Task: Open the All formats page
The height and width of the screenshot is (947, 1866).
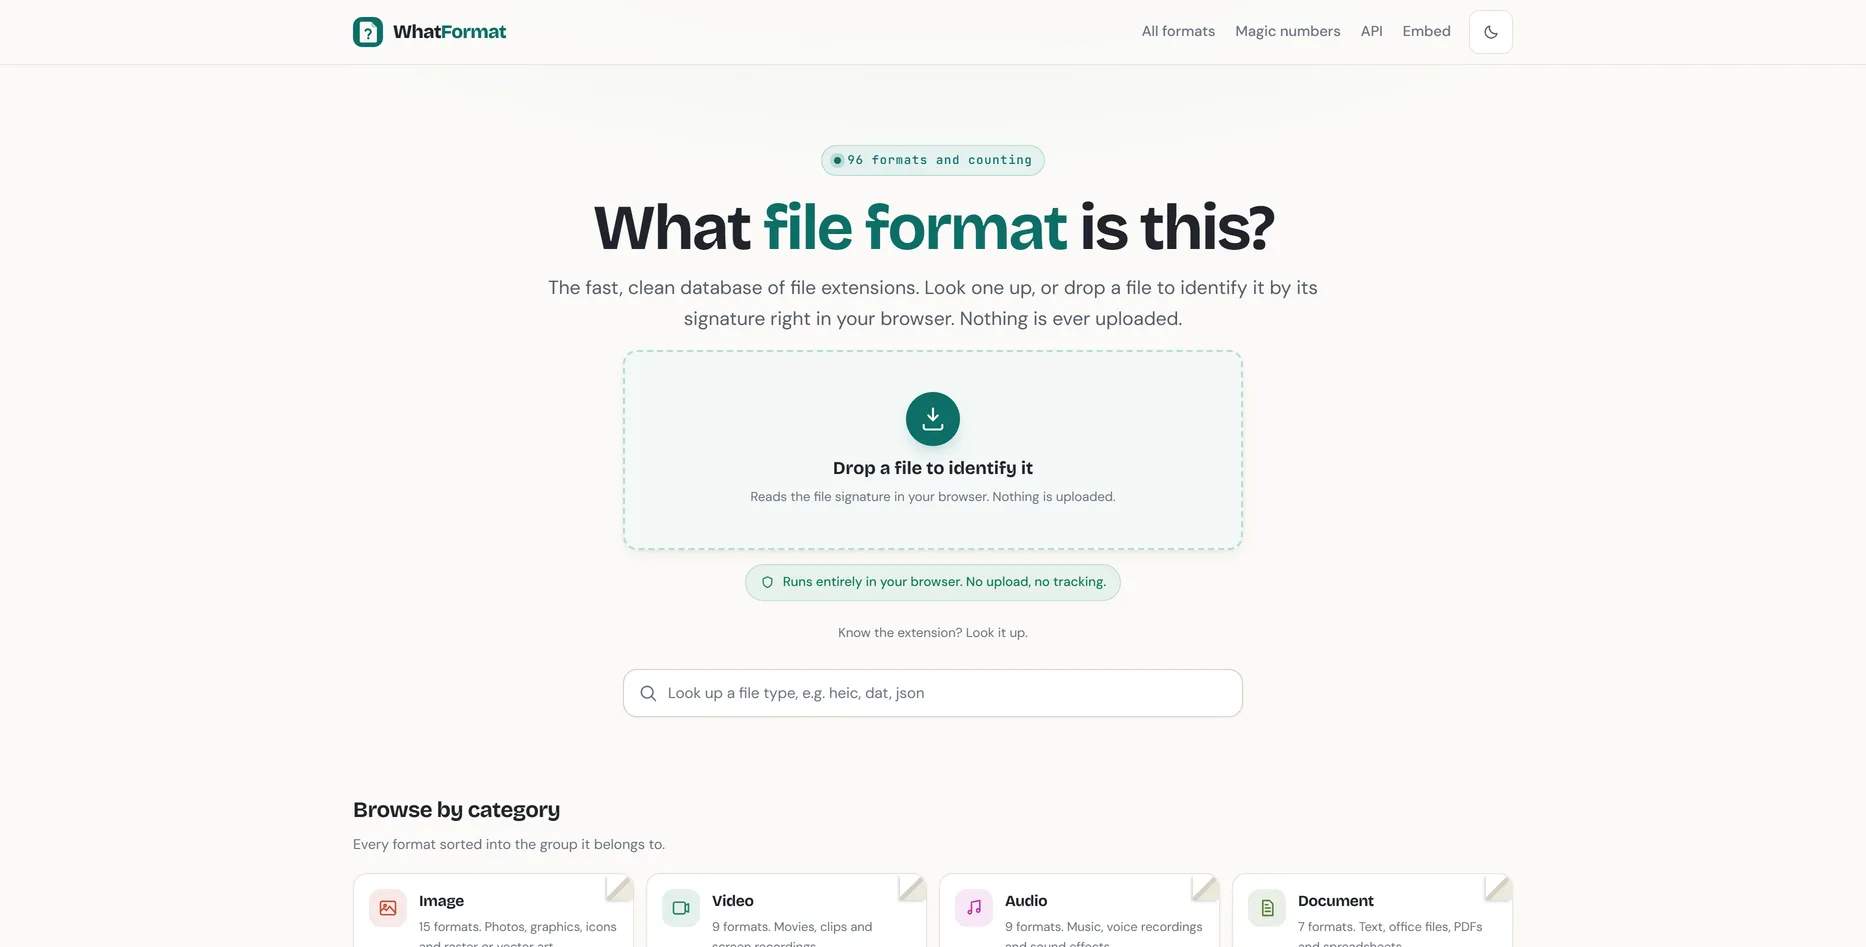Action: [x=1178, y=31]
